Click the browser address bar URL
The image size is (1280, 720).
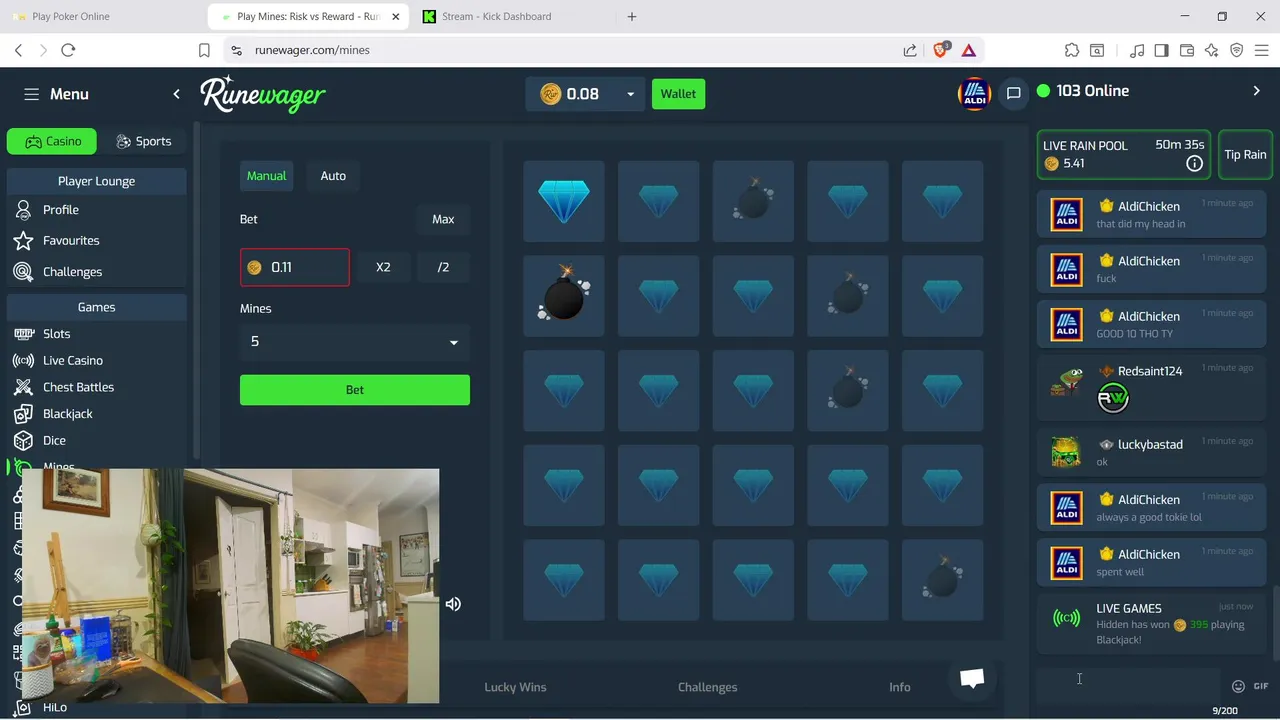tap(312, 50)
